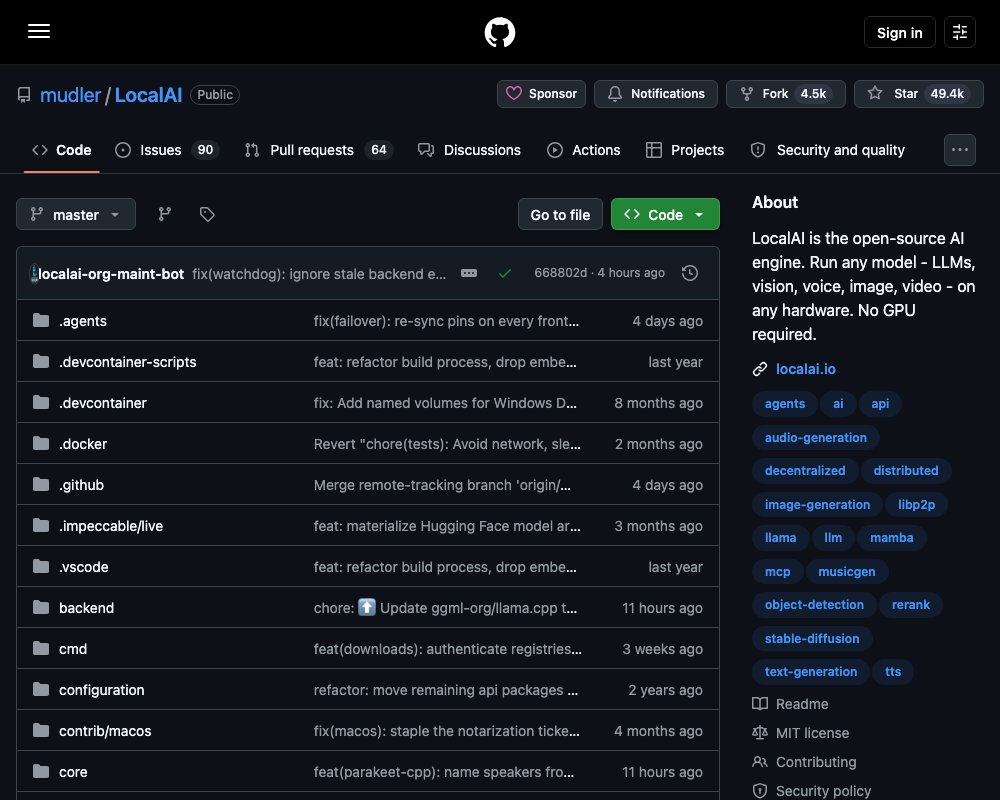
Task: Click the audio-generation topic tag
Action: [x=816, y=437]
